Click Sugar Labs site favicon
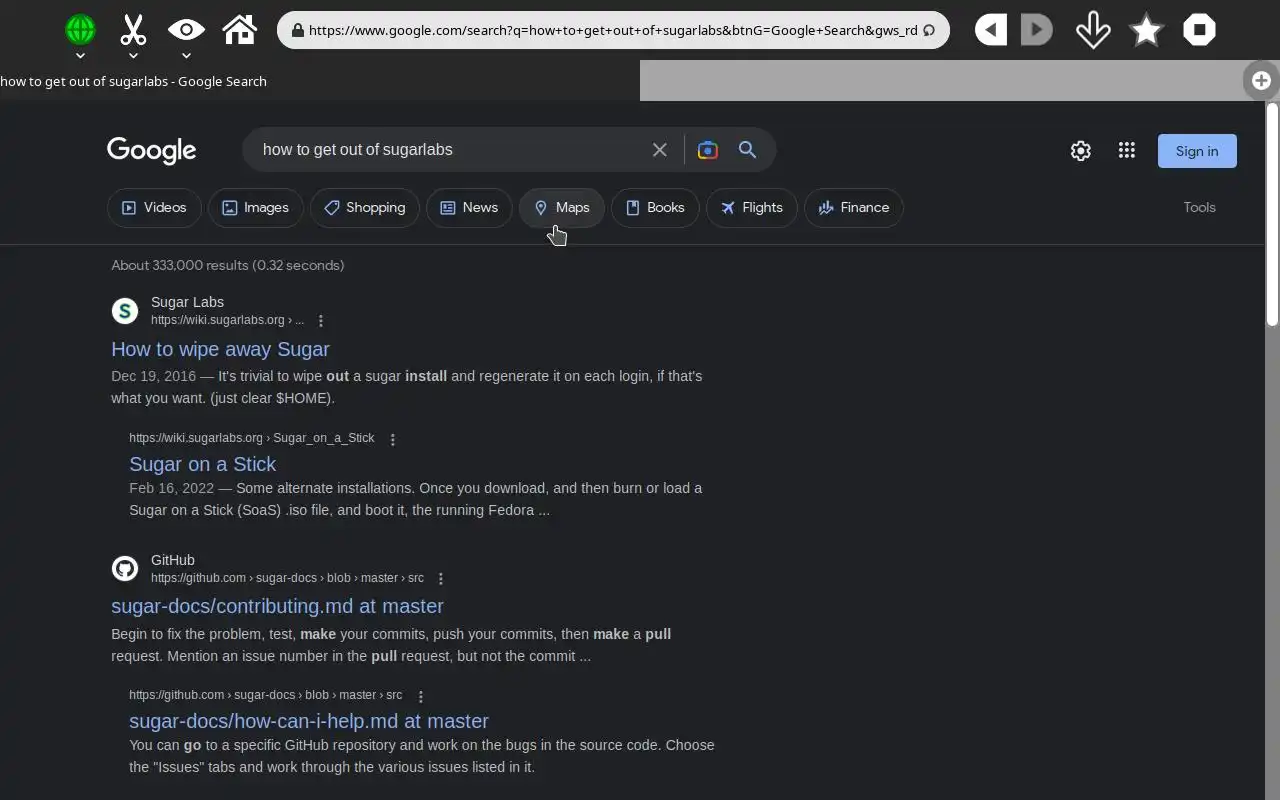 [x=125, y=311]
